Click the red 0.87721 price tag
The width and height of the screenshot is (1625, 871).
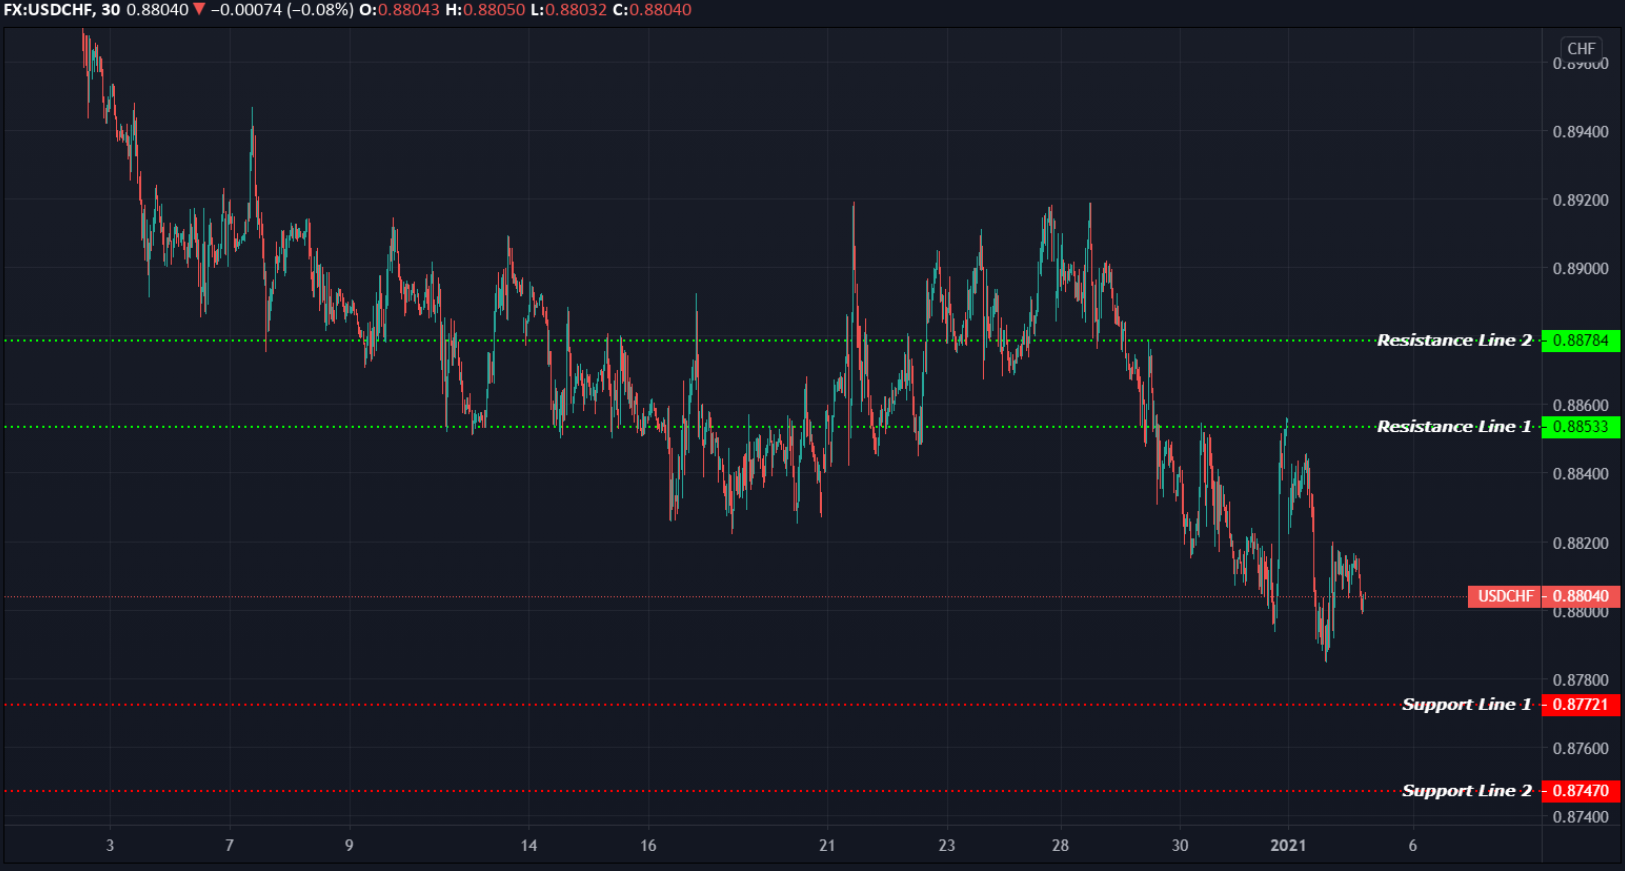click(1581, 704)
